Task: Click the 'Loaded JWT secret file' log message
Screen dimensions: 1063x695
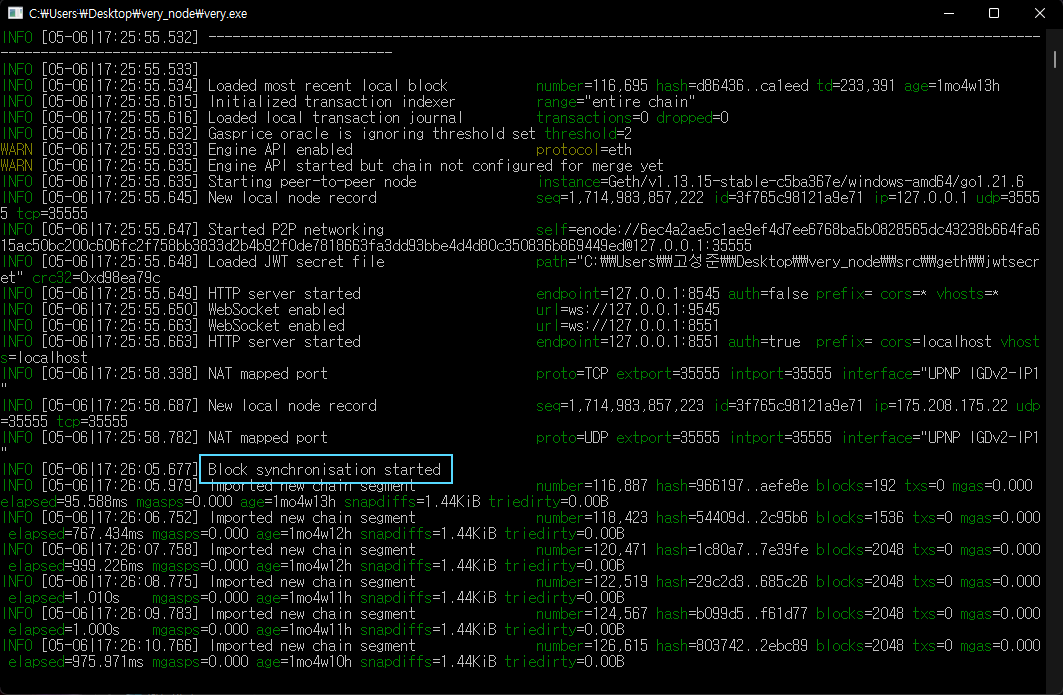Action: pyautogui.click(x=295, y=262)
